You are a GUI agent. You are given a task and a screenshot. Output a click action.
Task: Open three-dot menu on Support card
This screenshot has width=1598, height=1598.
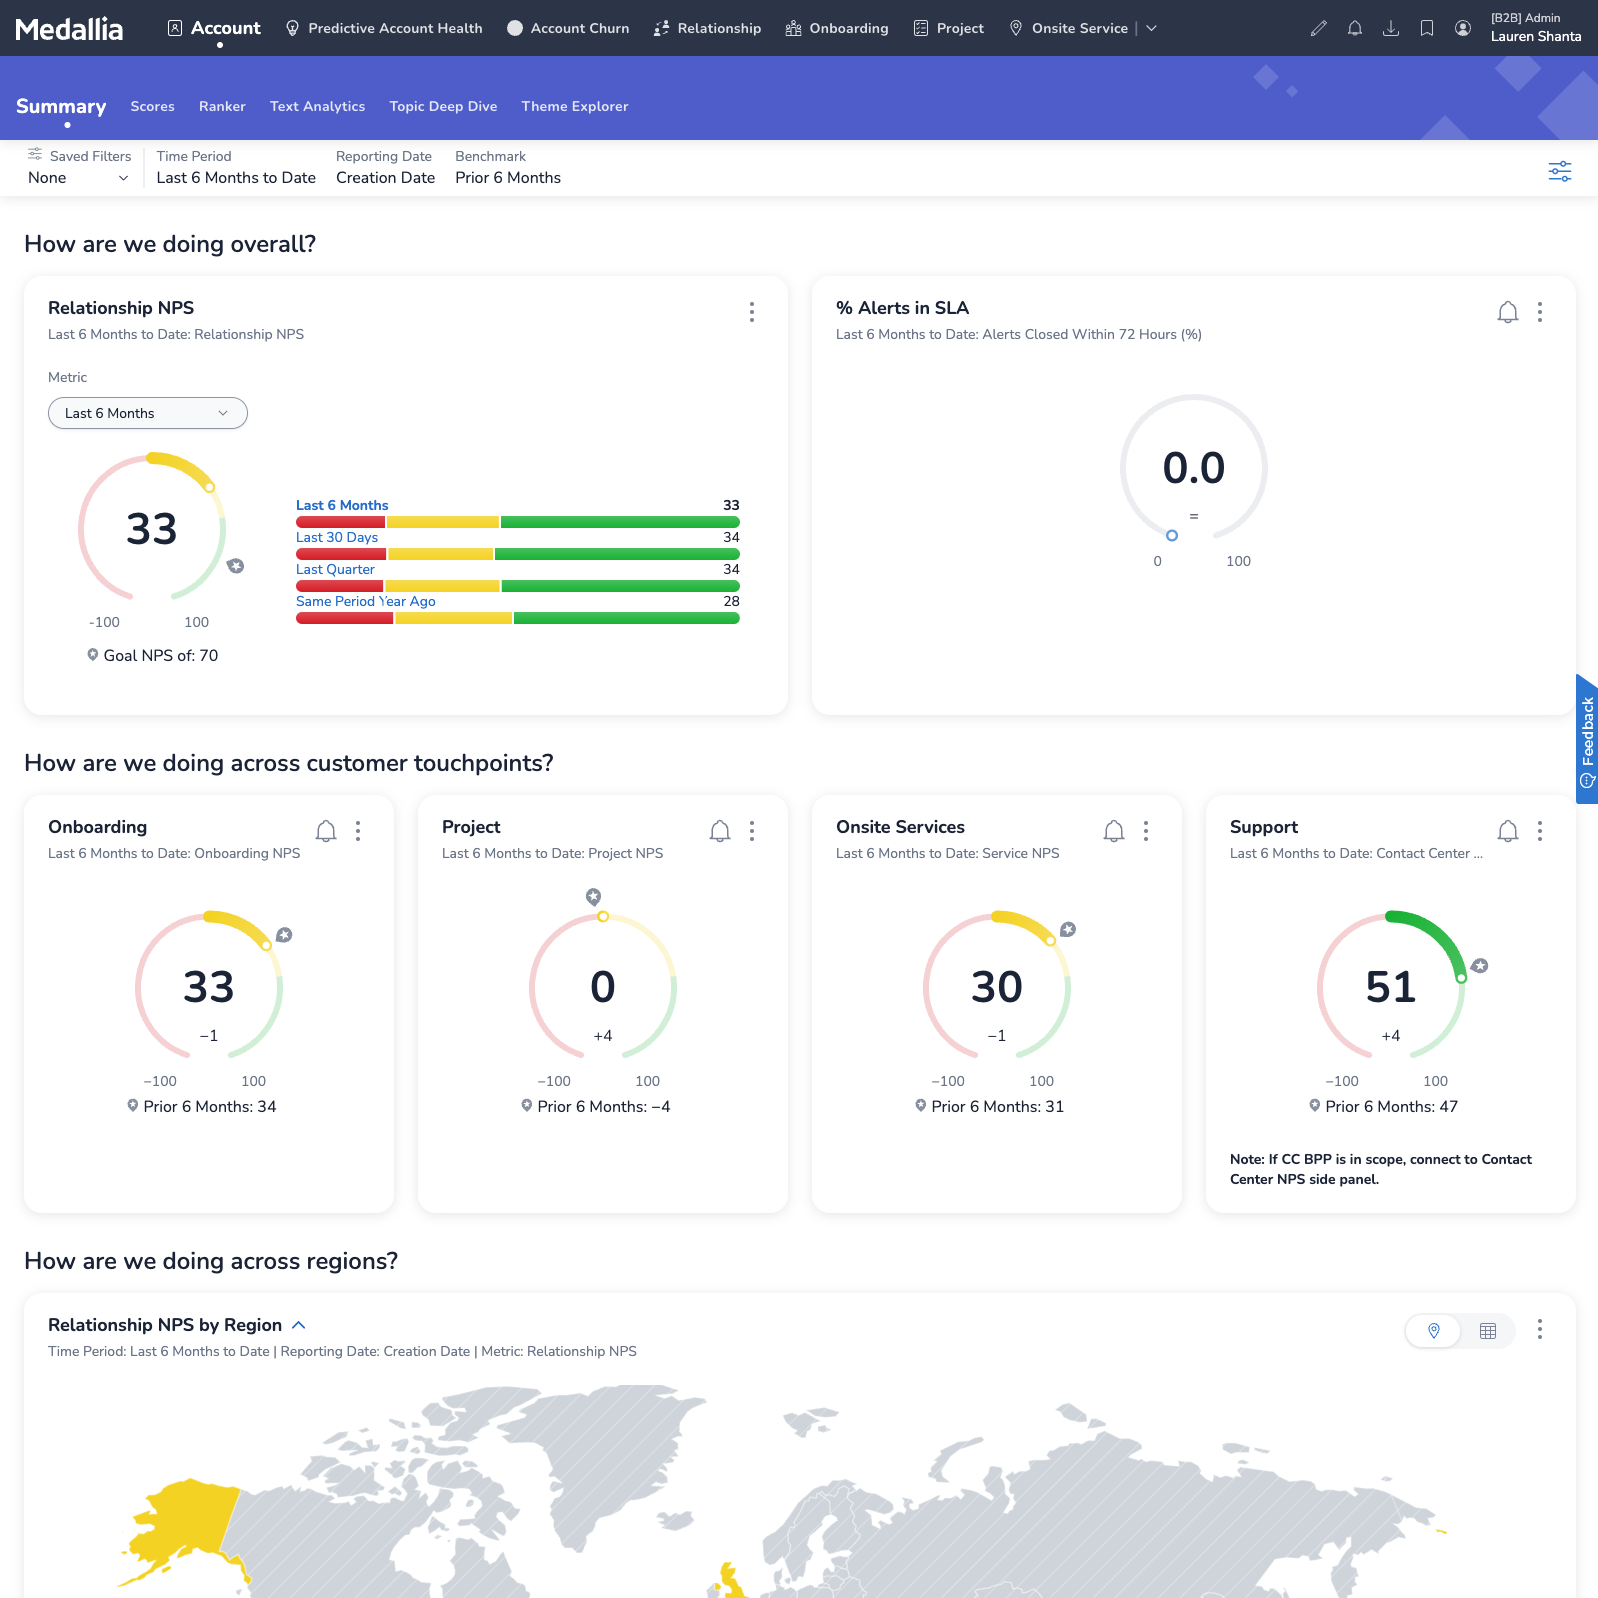[x=1540, y=831]
